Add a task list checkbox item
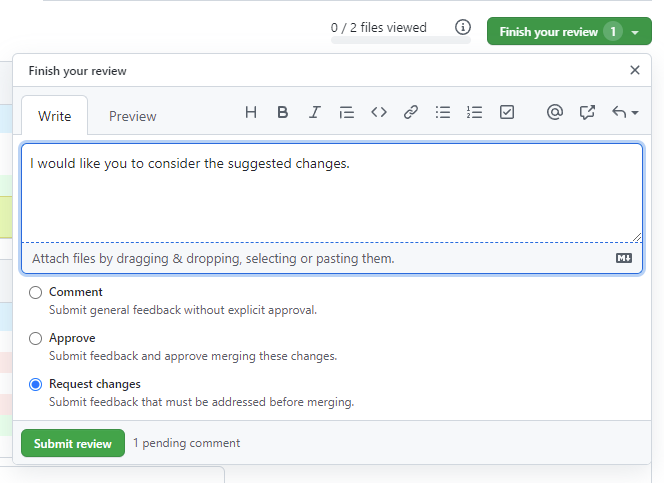Screen dimensions: 664x483 pyautogui.click(x=506, y=113)
